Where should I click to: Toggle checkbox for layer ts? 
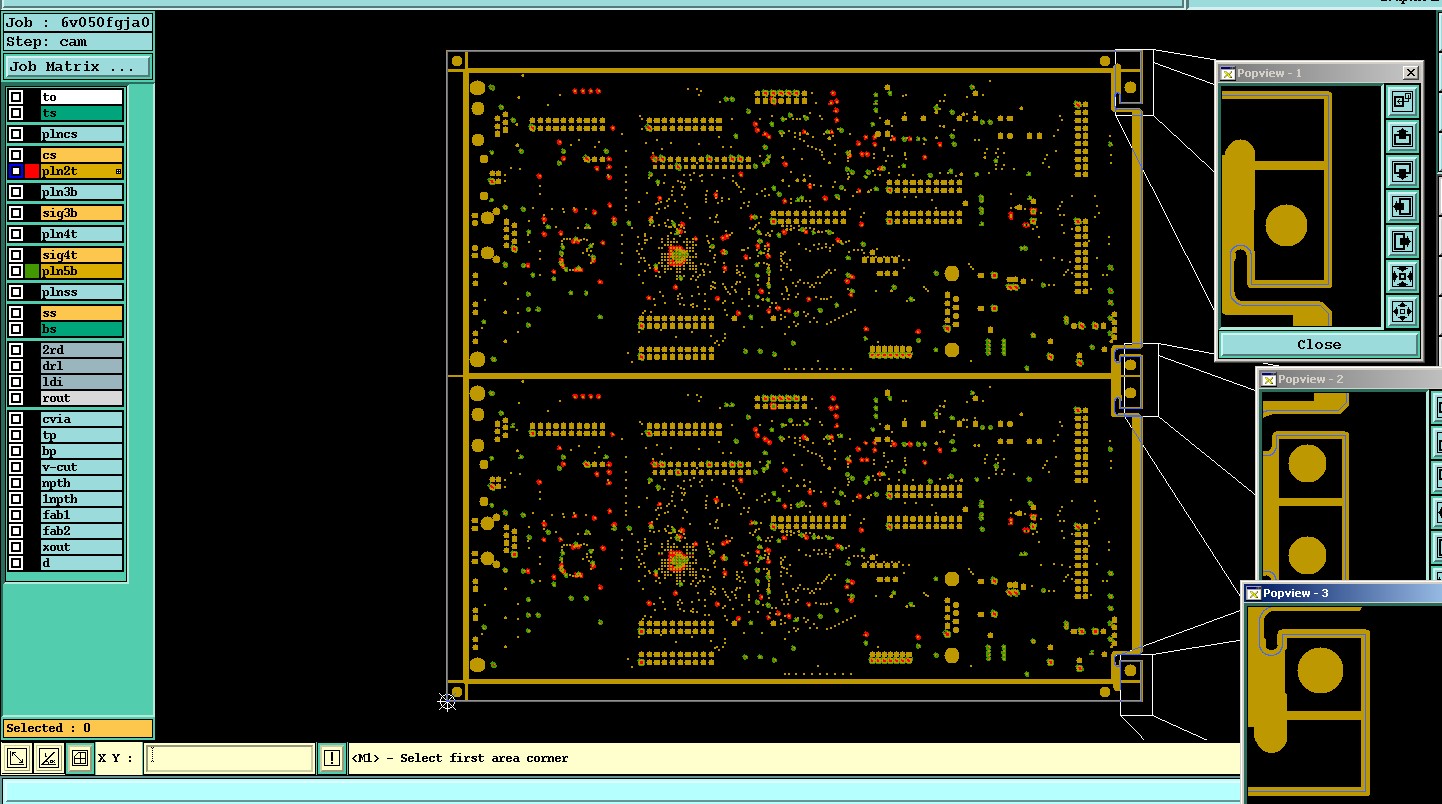[16, 113]
